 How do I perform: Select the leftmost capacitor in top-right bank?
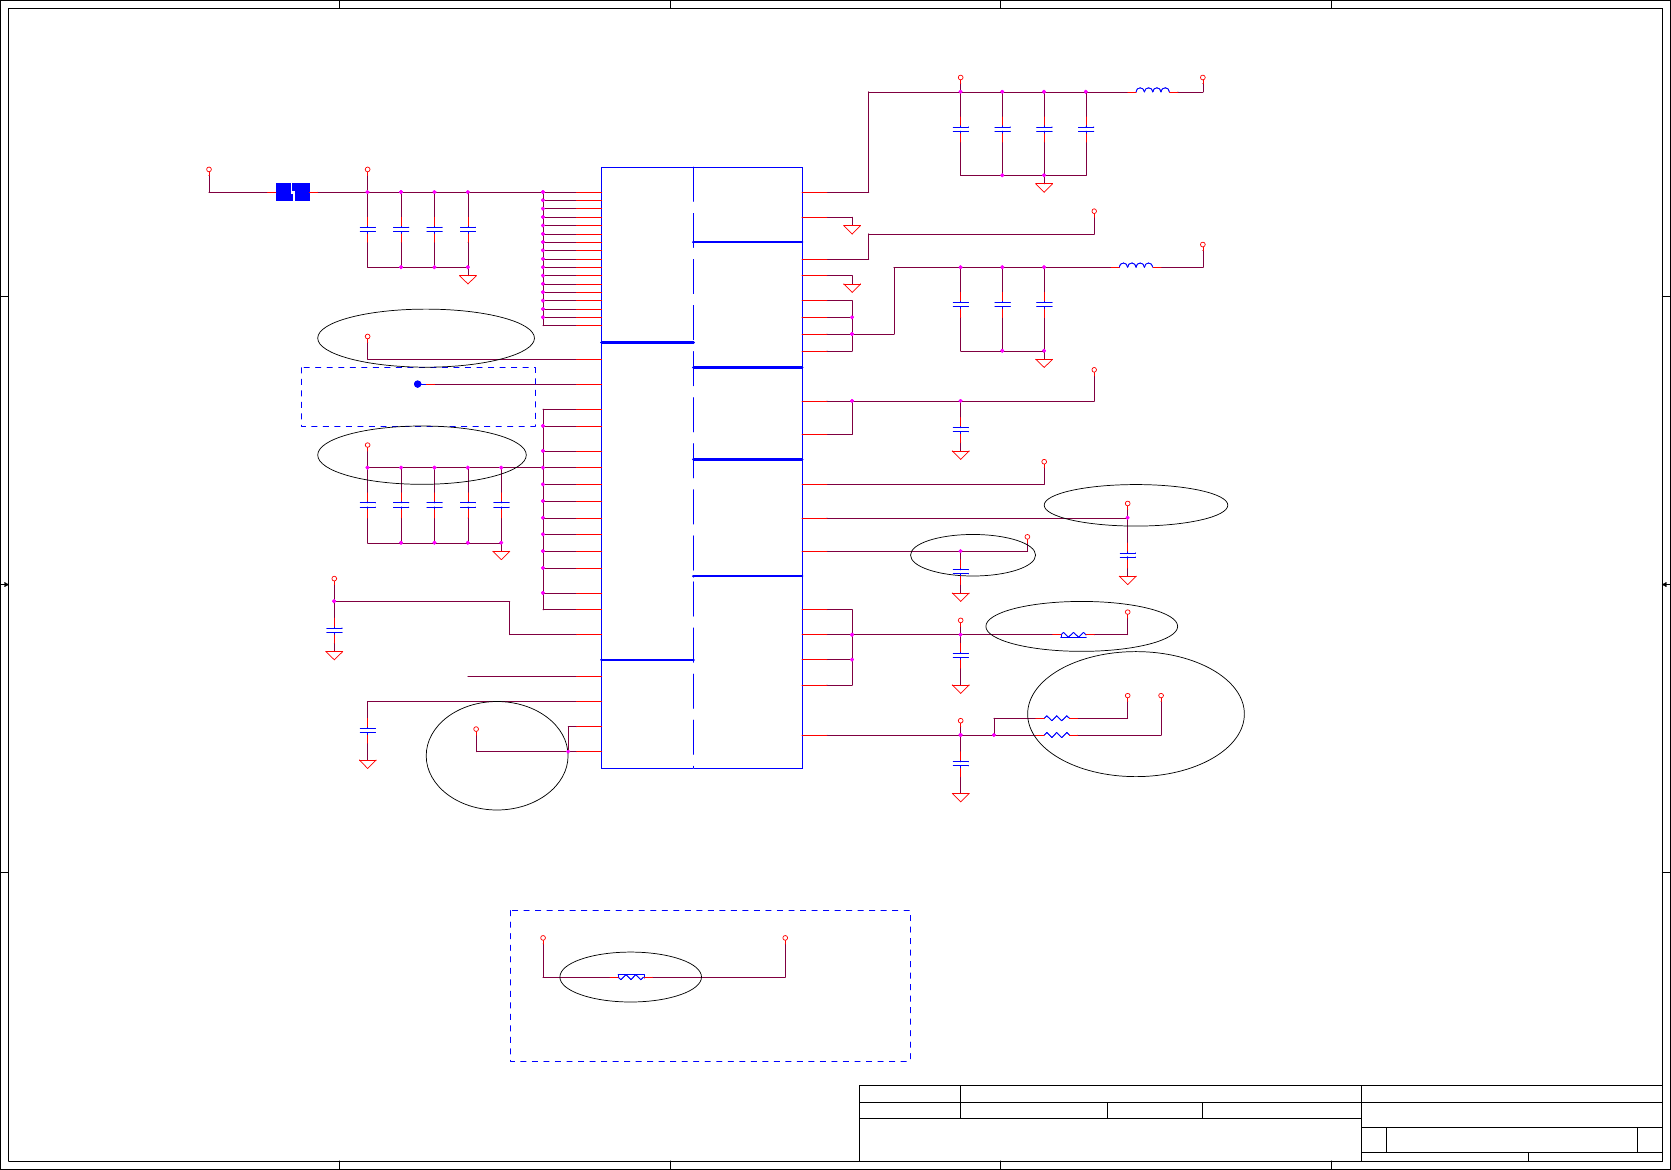[x=961, y=129]
